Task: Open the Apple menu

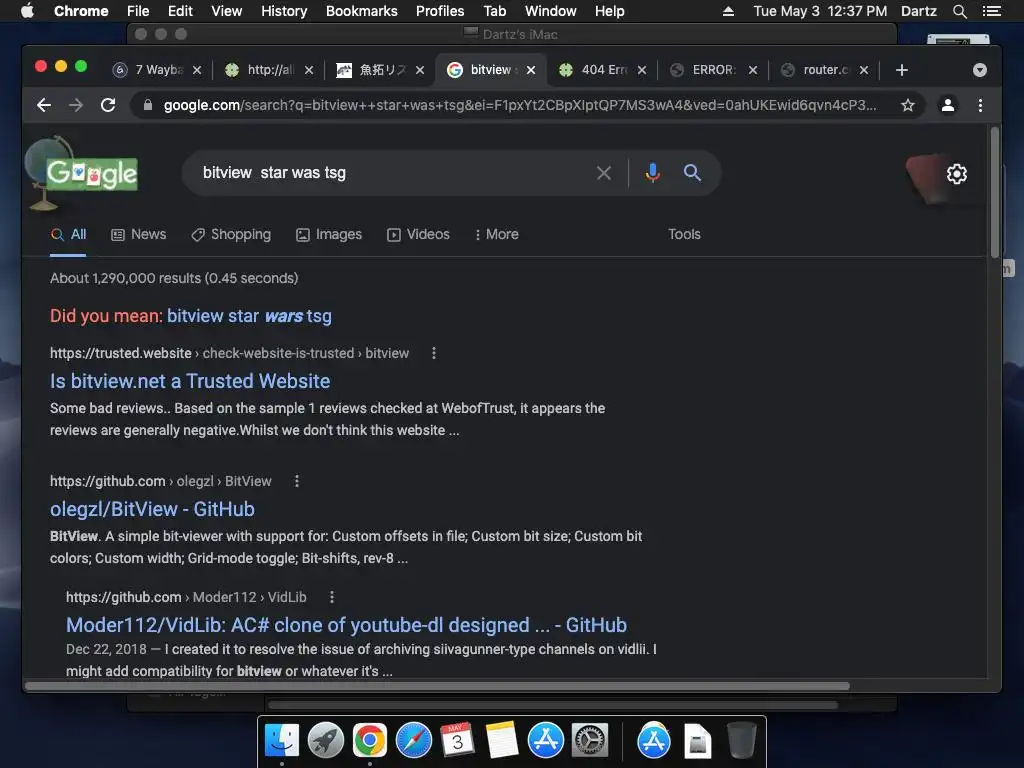Action: [27, 11]
